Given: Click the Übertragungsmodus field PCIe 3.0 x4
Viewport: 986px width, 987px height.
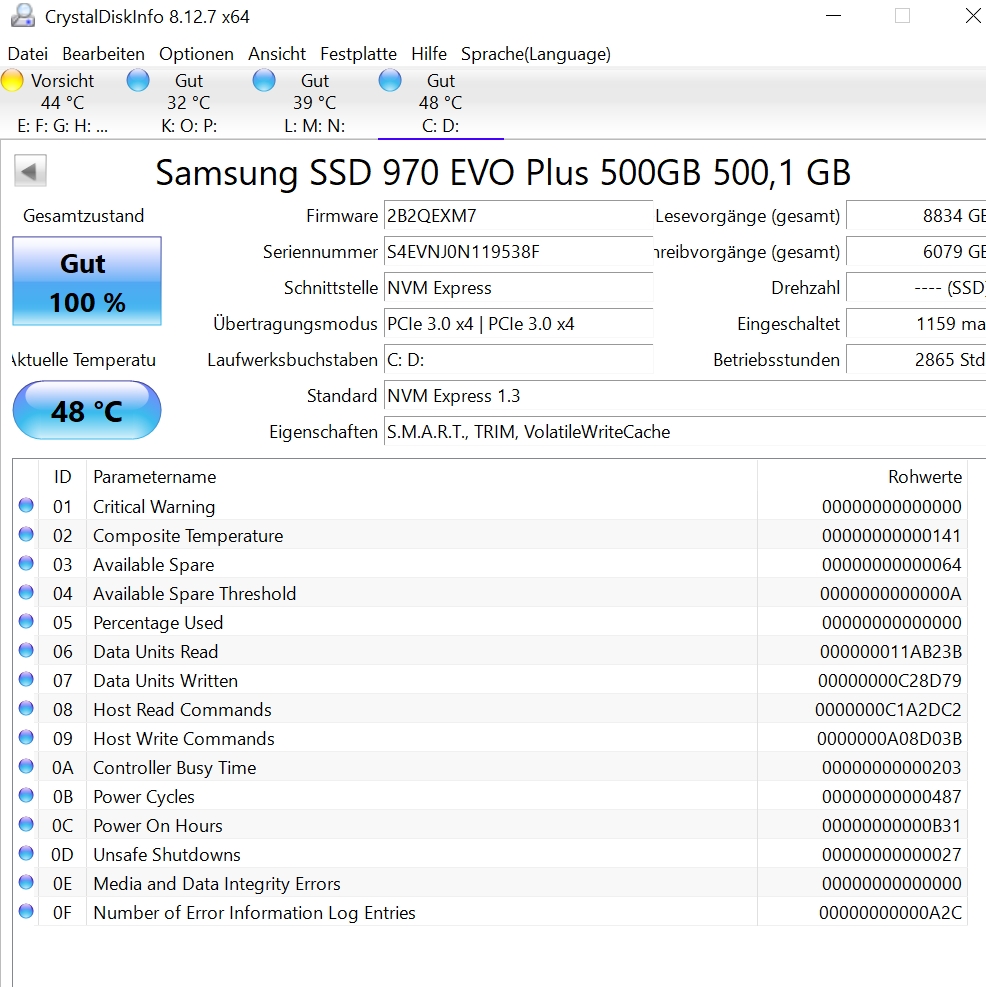Looking at the screenshot, I should [518, 324].
